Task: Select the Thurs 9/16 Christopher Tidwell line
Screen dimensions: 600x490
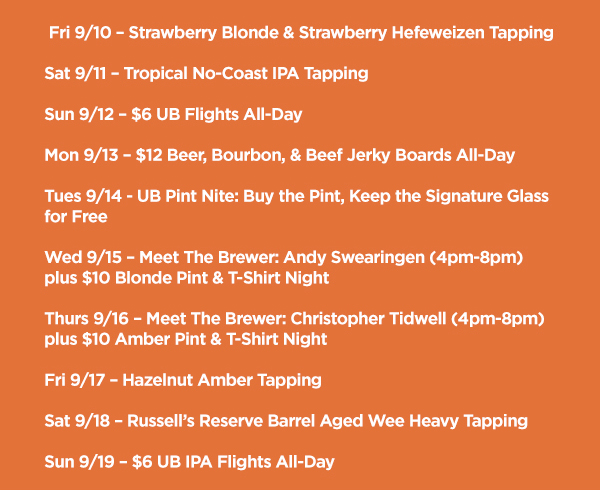Action: coord(295,319)
